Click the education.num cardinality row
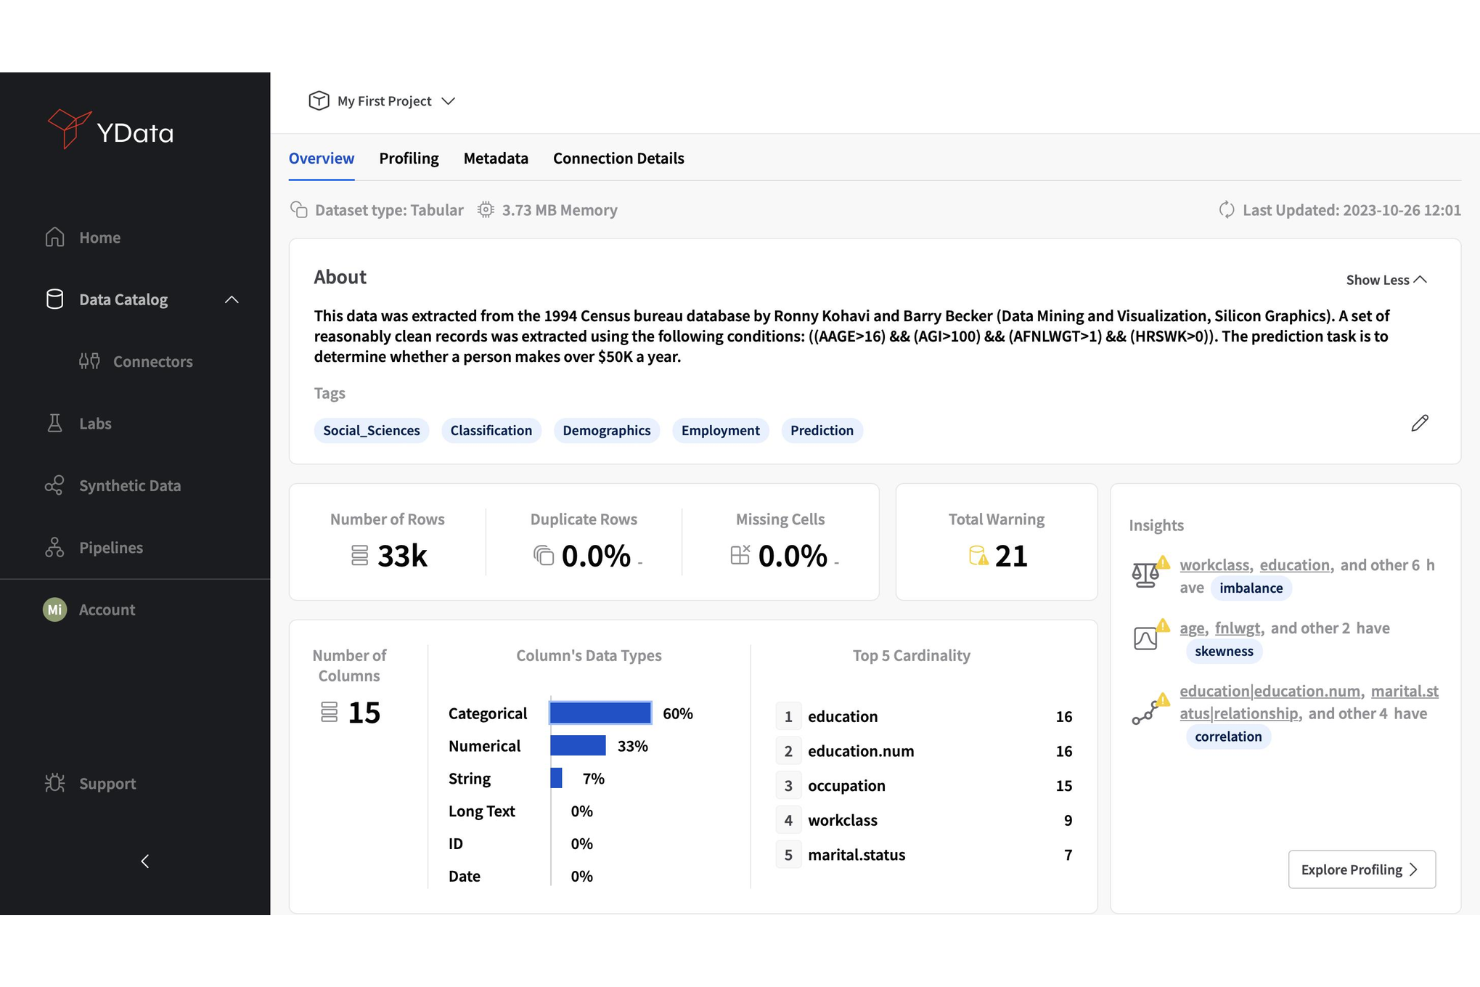The height and width of the screenshot is (987, 1480). (x=925, y=751)
